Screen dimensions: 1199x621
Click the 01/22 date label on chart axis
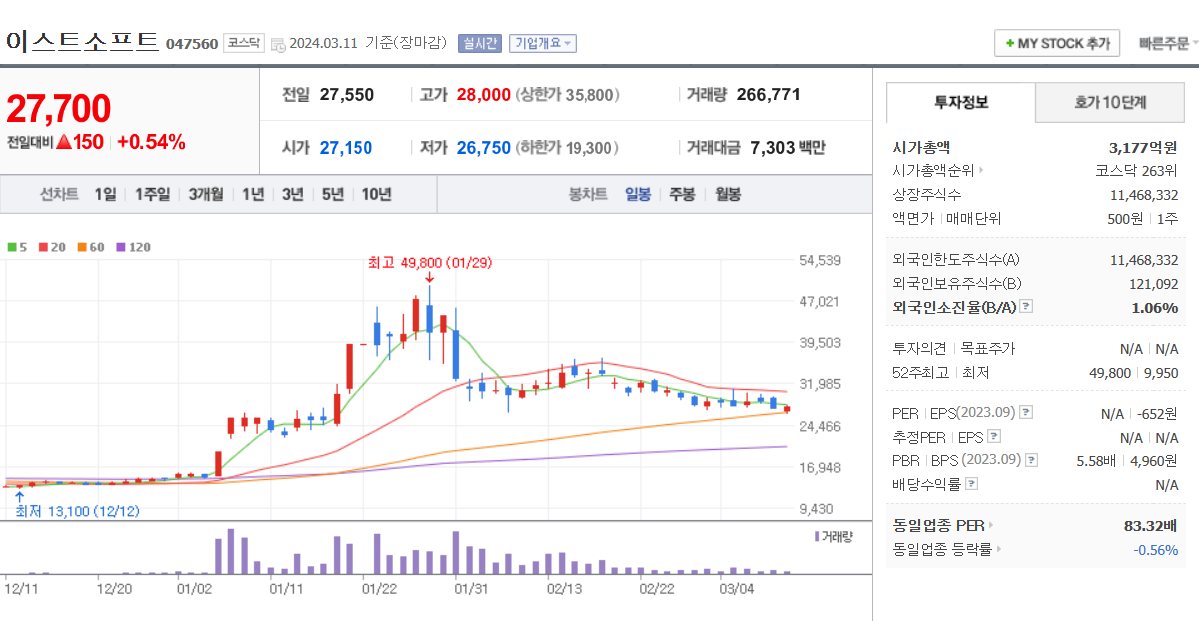coord(379,589)
